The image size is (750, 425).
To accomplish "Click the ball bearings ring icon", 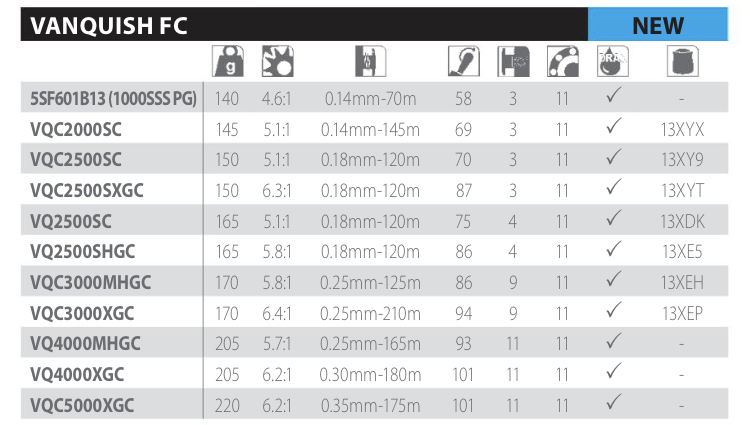I will [563, 63].
